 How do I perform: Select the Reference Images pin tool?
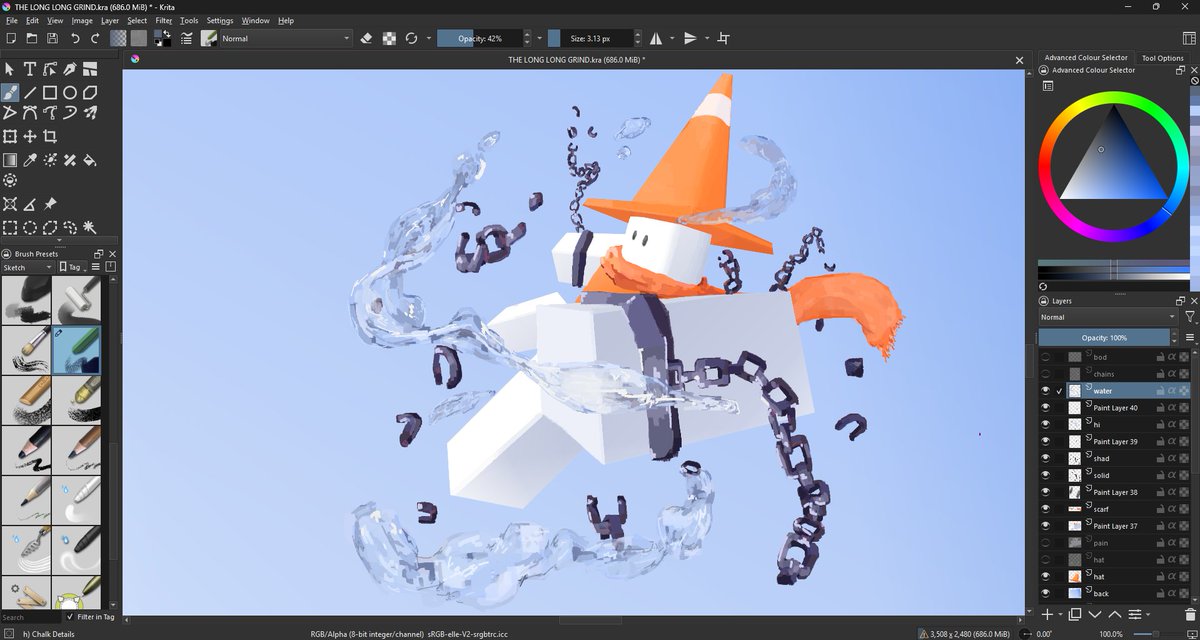click(x=50, y=204)
